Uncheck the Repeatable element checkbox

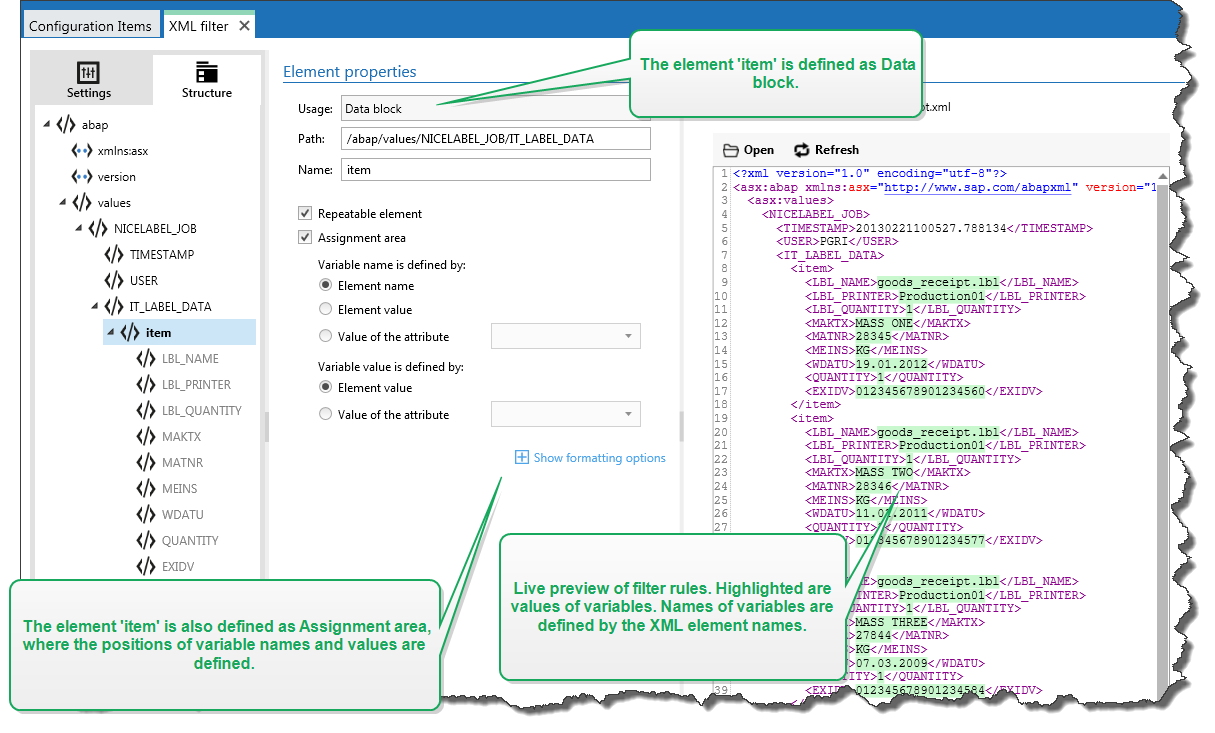(x=304, y=213)
